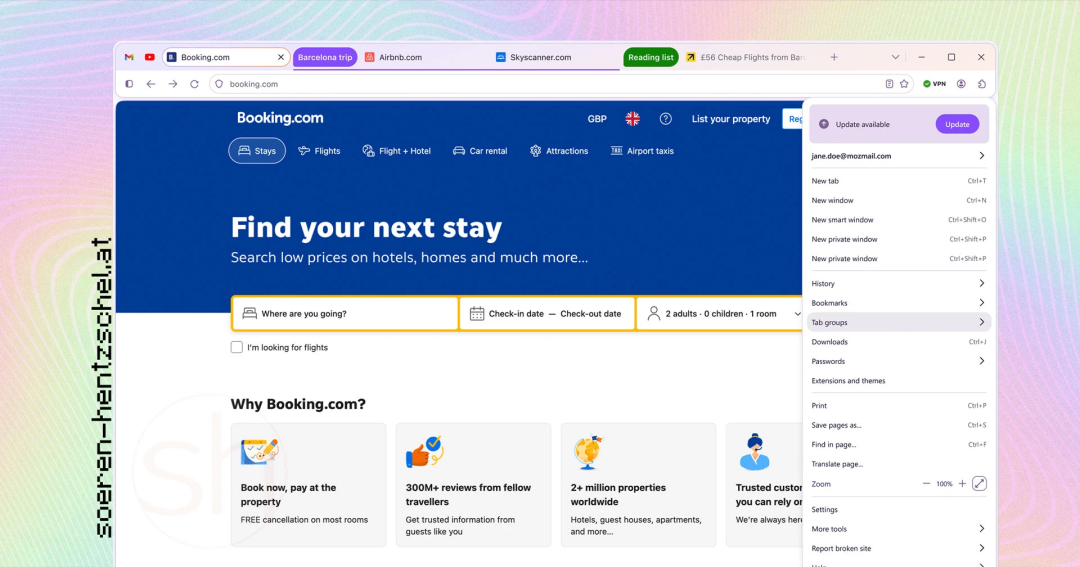
Task: Open Downloads from menu
Action: 898,342
